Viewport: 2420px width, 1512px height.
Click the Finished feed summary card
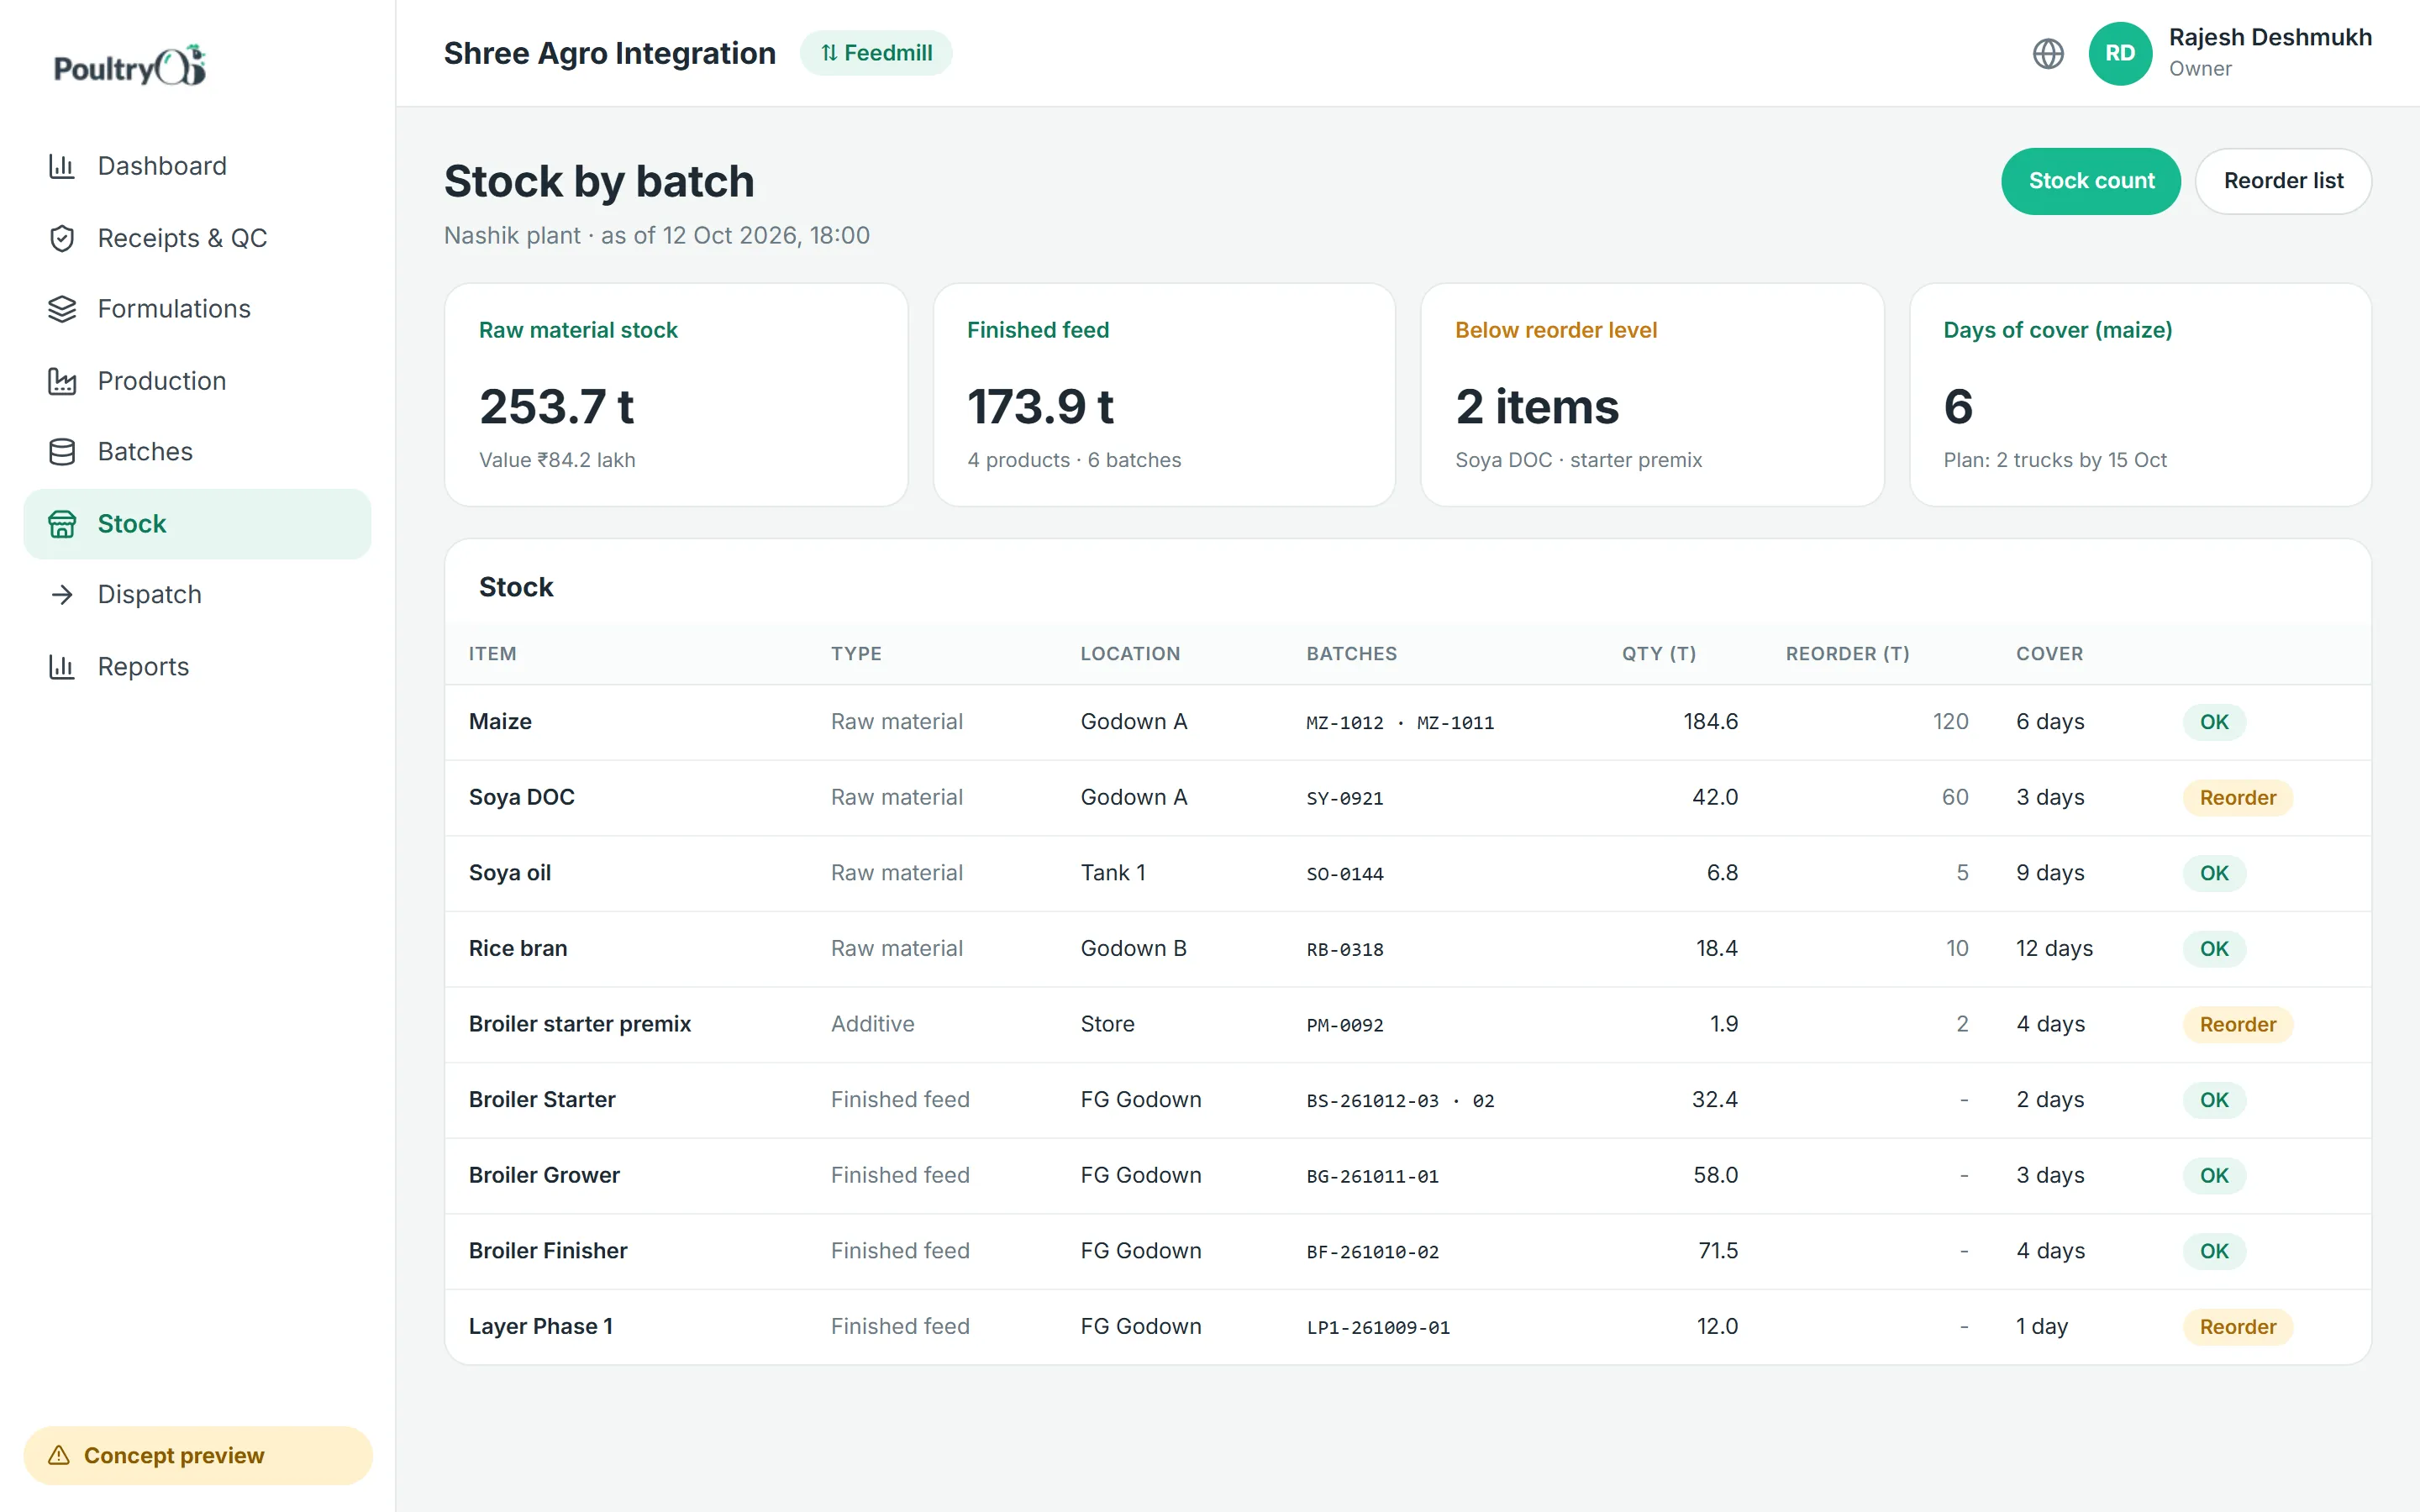point(1164,395)
